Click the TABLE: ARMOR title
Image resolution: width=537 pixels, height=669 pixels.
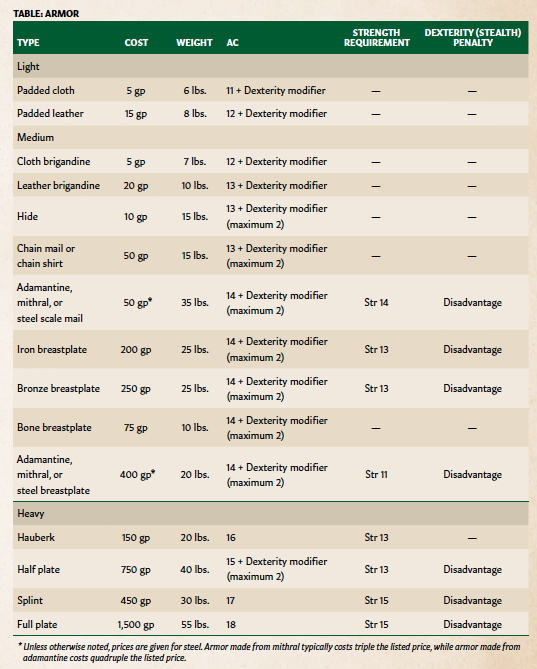click(x=46, y=14)
